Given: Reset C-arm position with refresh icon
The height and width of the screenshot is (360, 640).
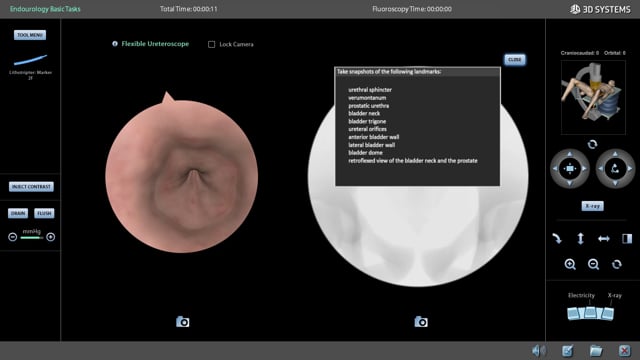Looking at the screenshot, I should point(592,144).
